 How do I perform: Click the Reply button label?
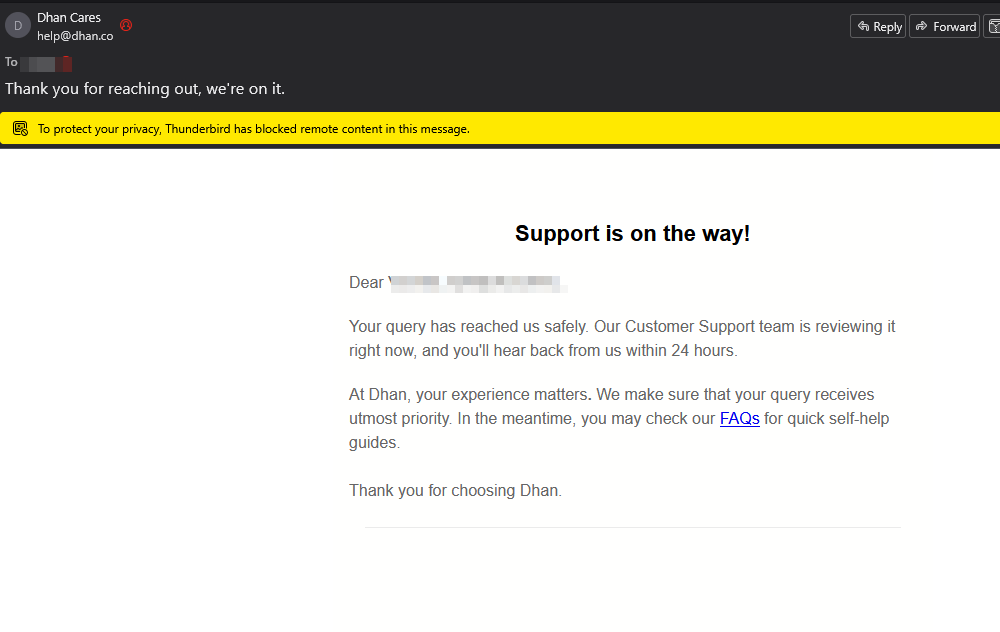[887, 27]
